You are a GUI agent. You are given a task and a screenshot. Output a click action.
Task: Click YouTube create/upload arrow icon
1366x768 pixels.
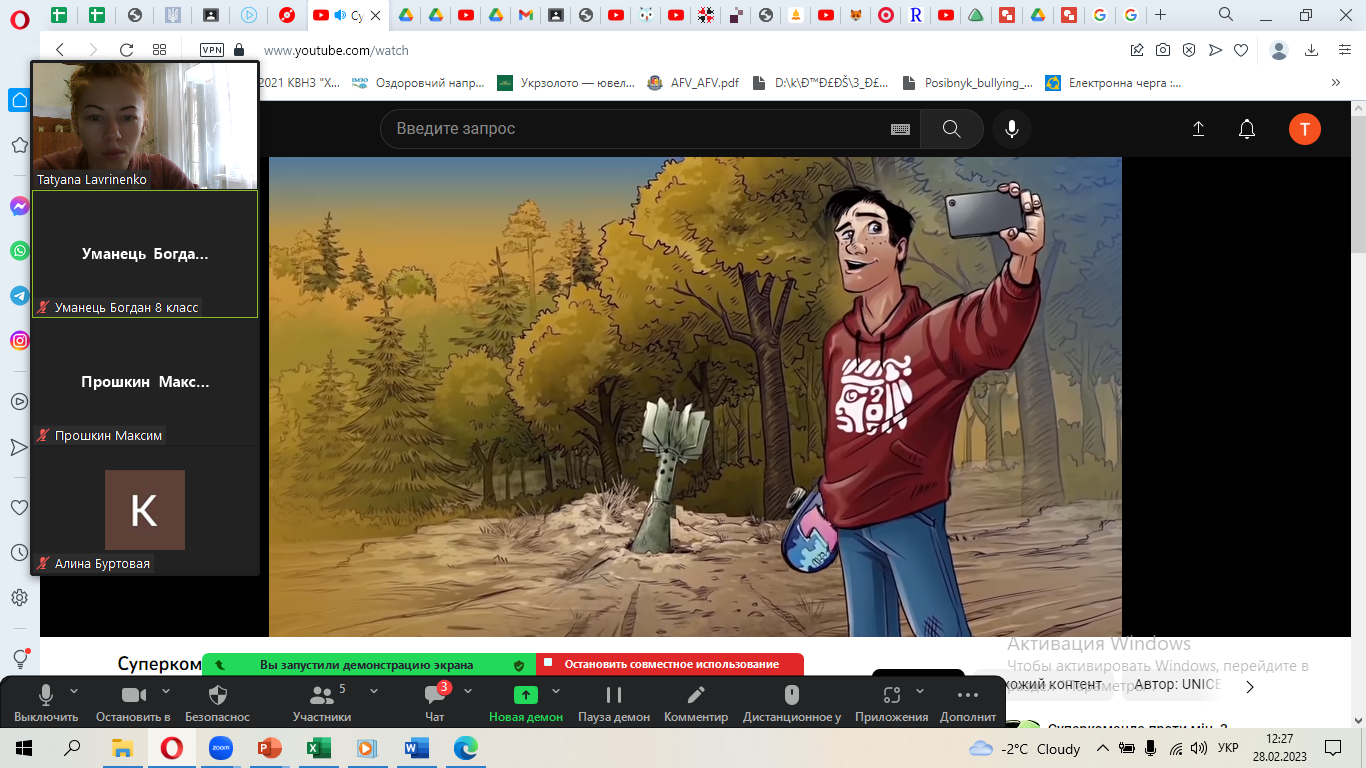point(1198,129)
